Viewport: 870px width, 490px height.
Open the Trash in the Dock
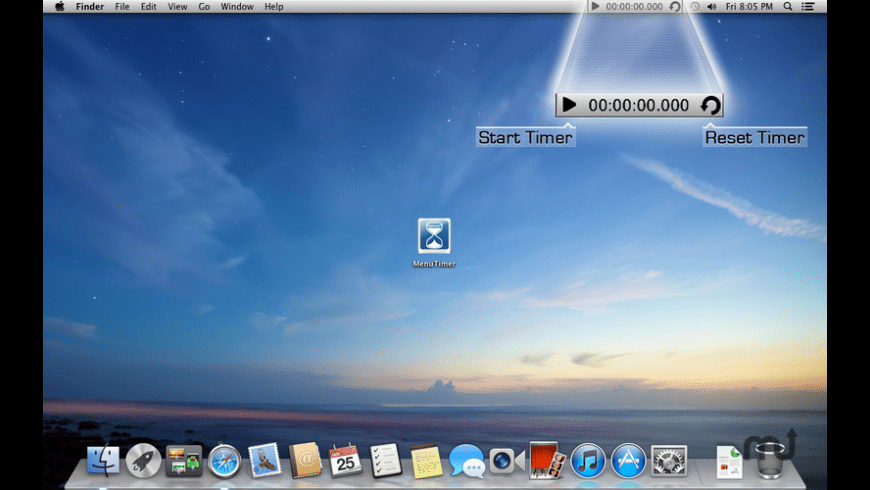pos(768,461)
